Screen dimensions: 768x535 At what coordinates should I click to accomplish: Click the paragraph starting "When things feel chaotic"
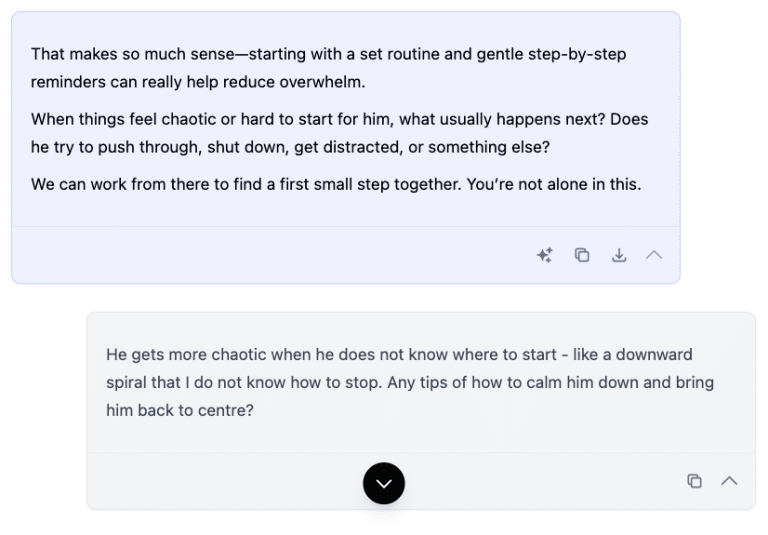tap(339, 132)
